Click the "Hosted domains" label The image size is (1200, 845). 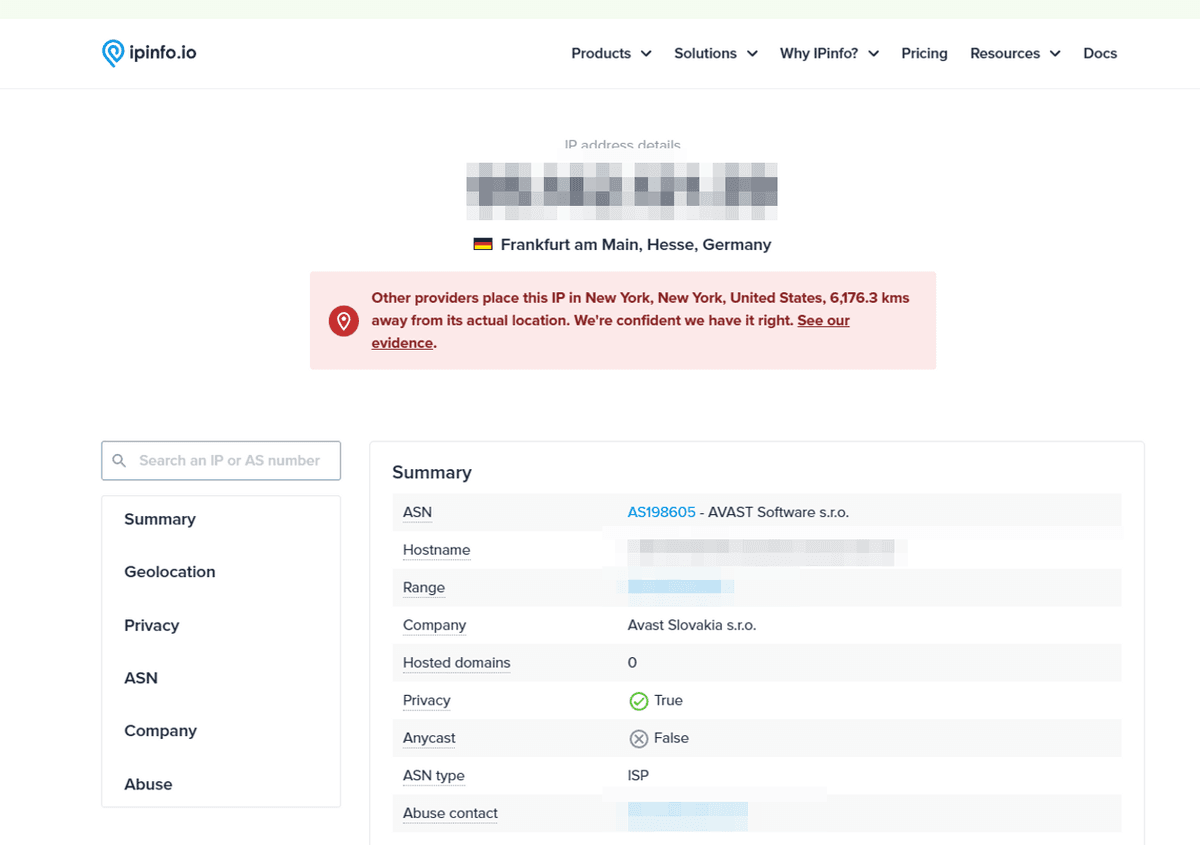coord(456,663)
